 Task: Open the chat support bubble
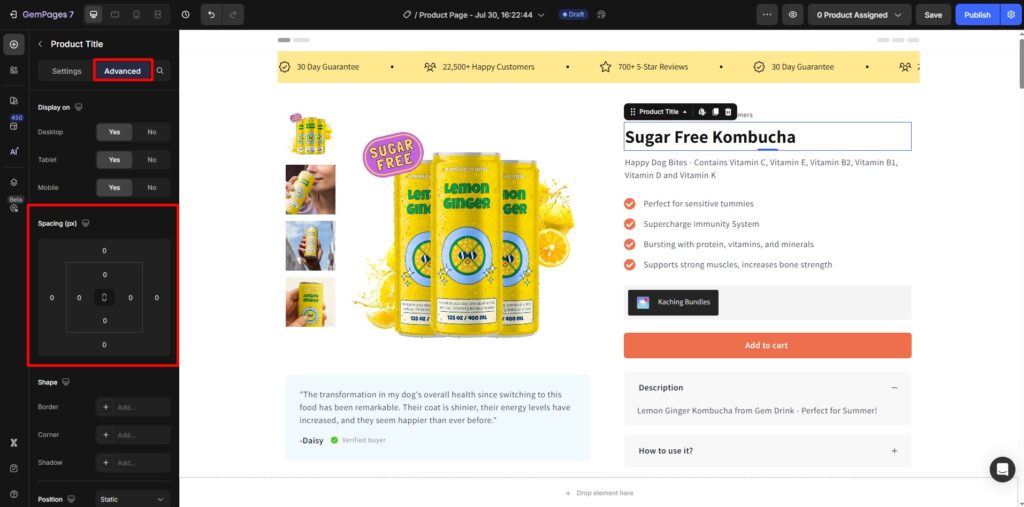tap(1002, 469)
